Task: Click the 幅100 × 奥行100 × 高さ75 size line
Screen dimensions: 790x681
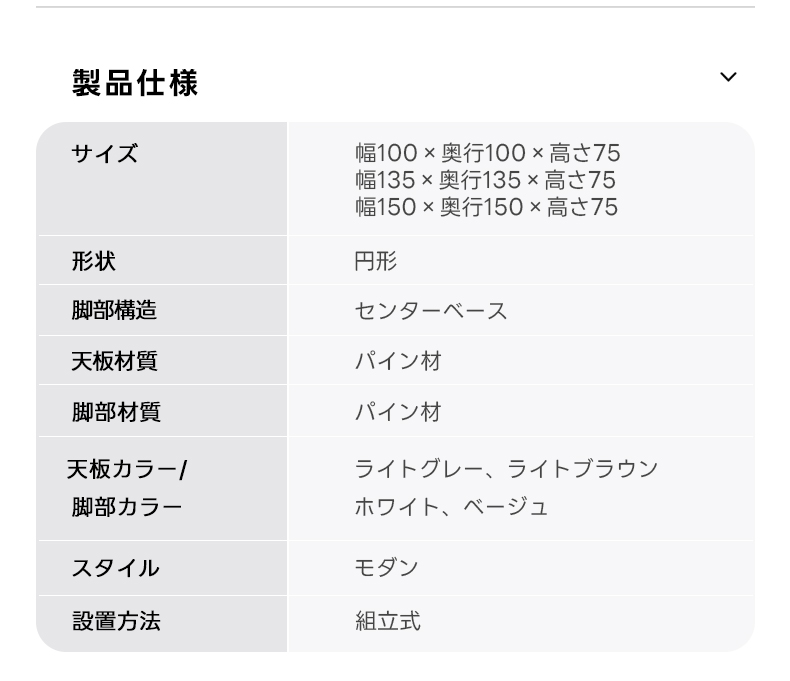Action: coord(487,153)
